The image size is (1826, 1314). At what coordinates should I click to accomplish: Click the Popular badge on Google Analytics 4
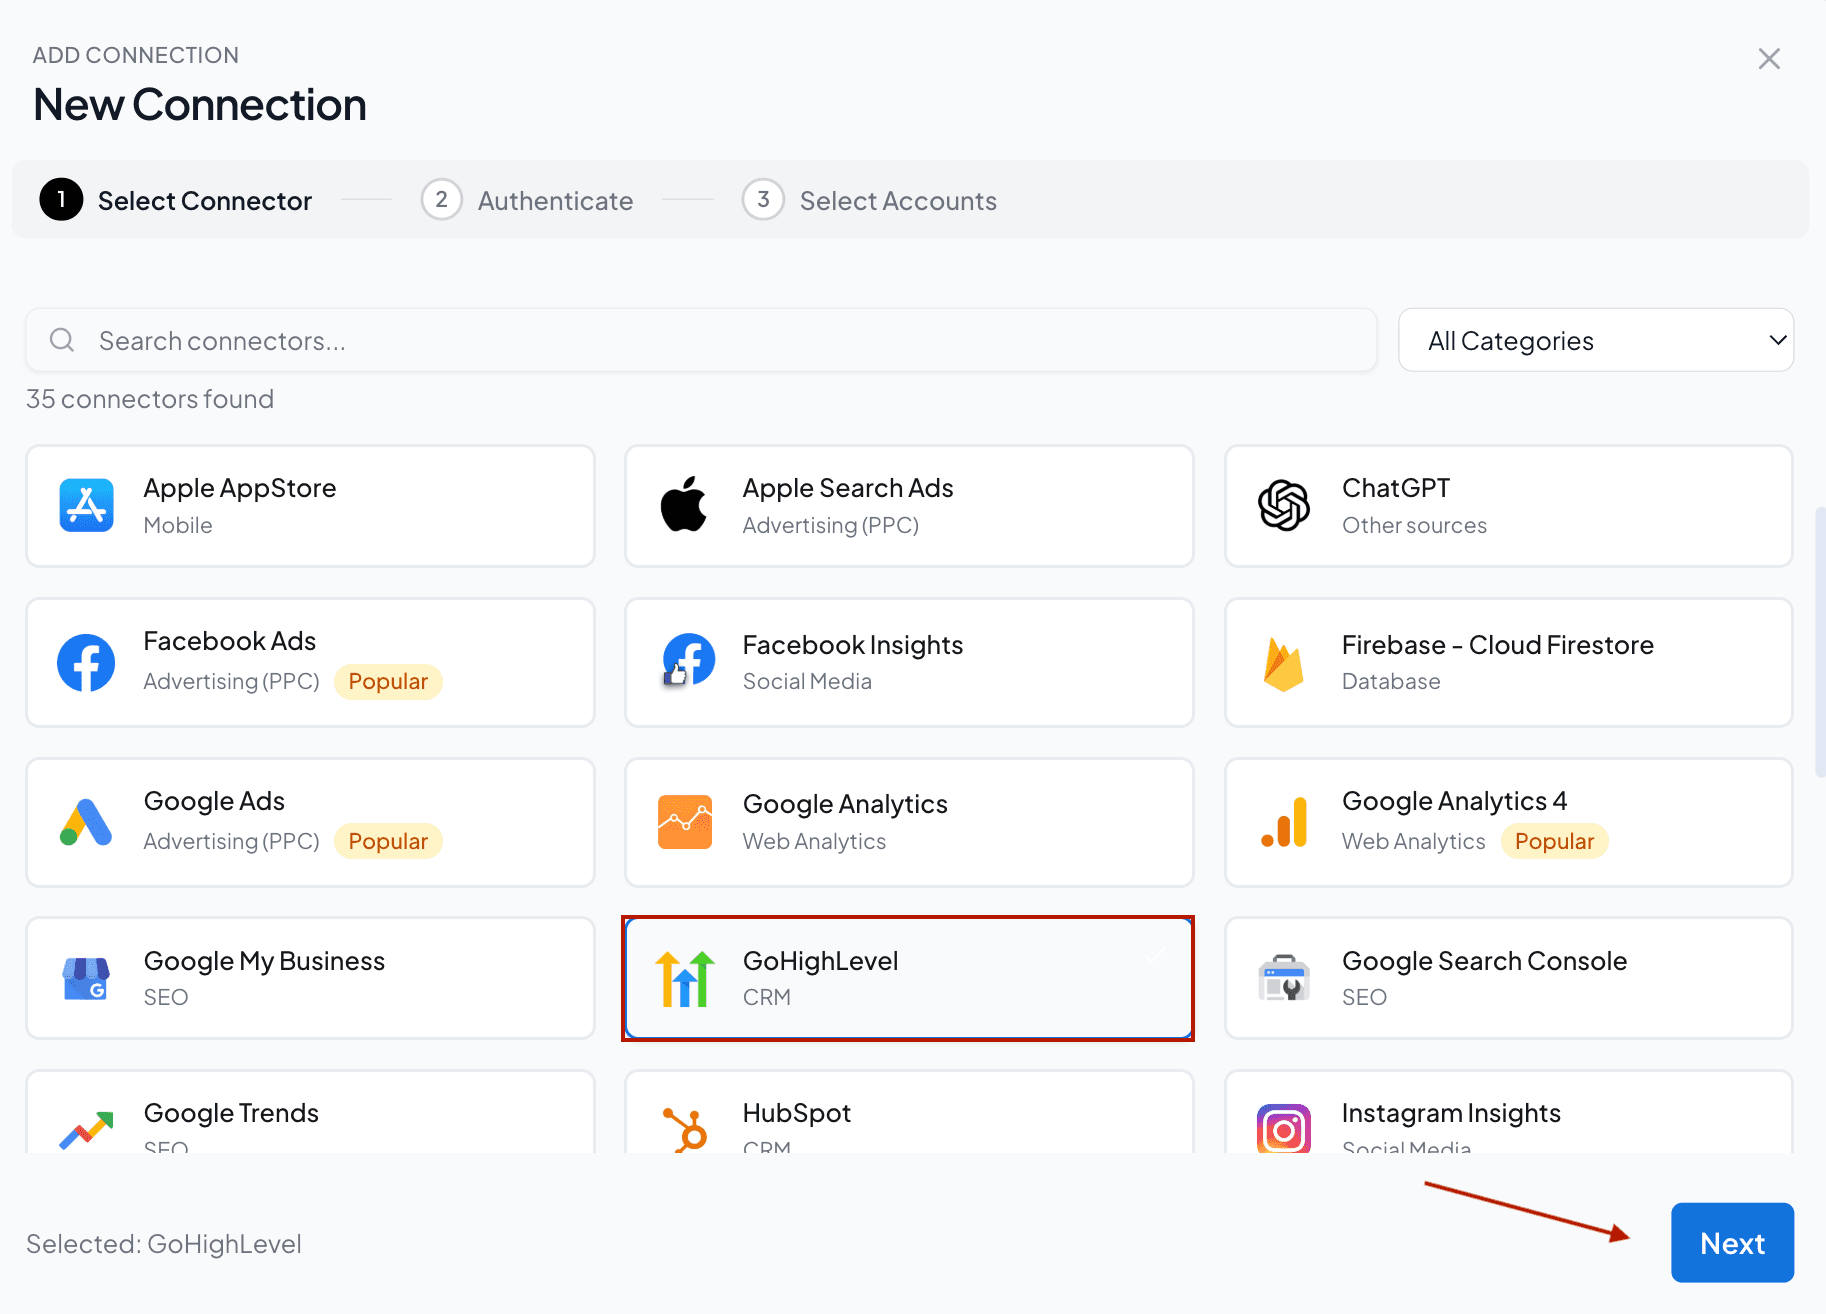point(1555,841)
